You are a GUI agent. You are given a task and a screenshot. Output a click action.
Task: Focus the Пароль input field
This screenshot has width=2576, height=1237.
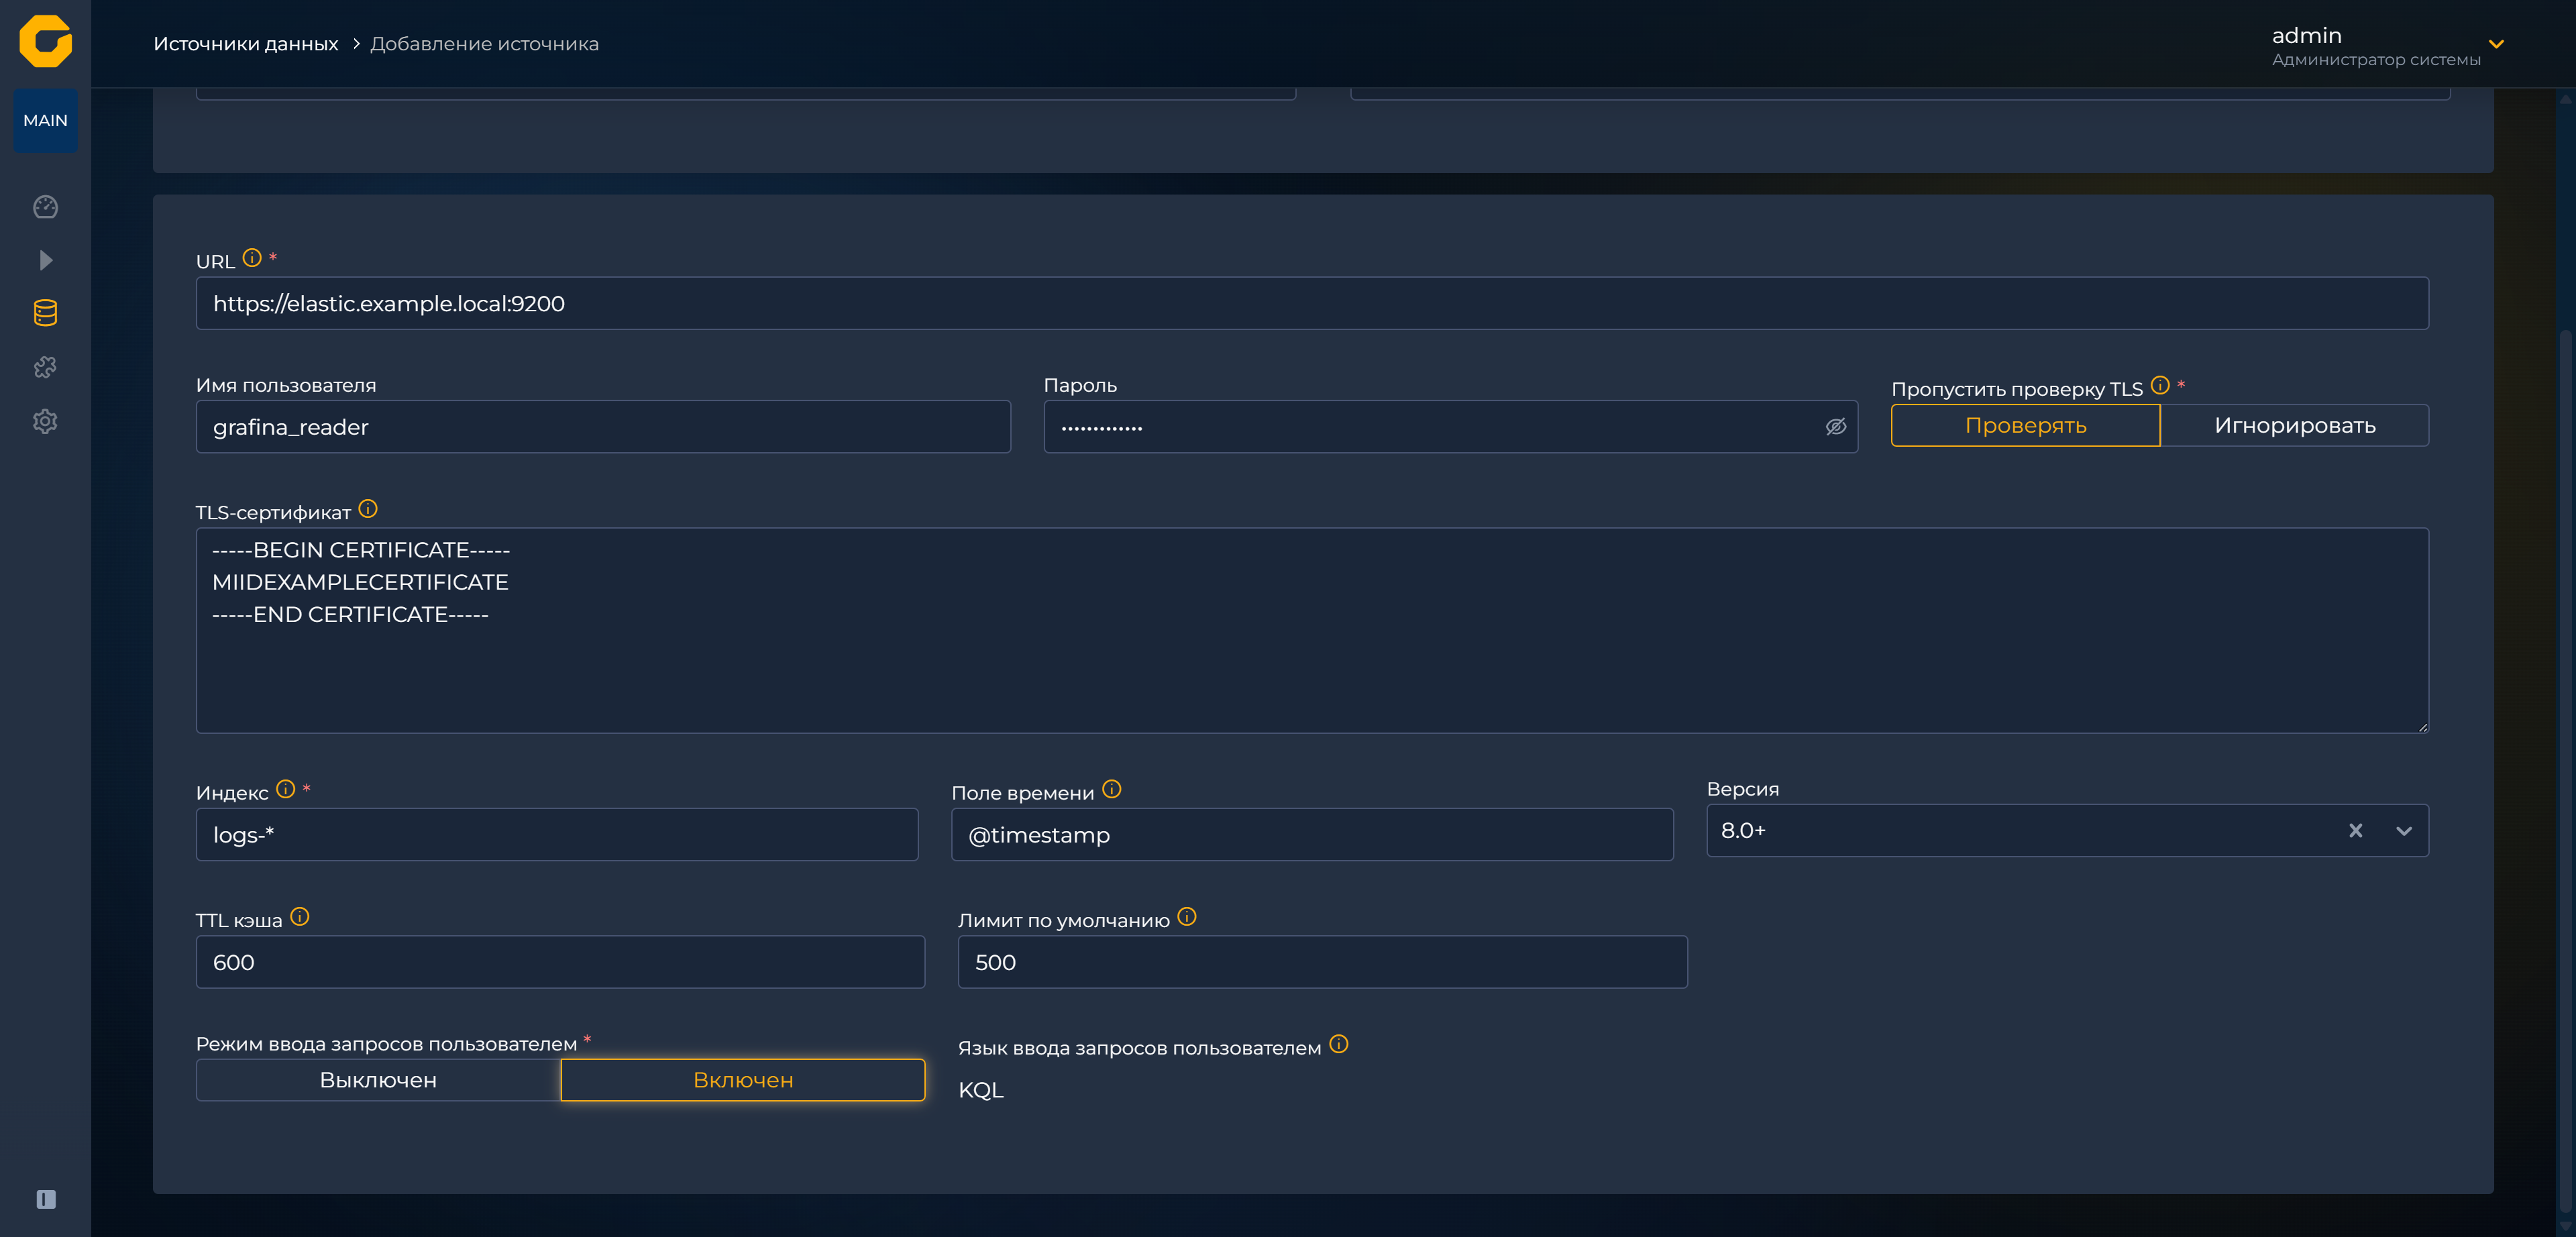click(x=1450, y=427)
